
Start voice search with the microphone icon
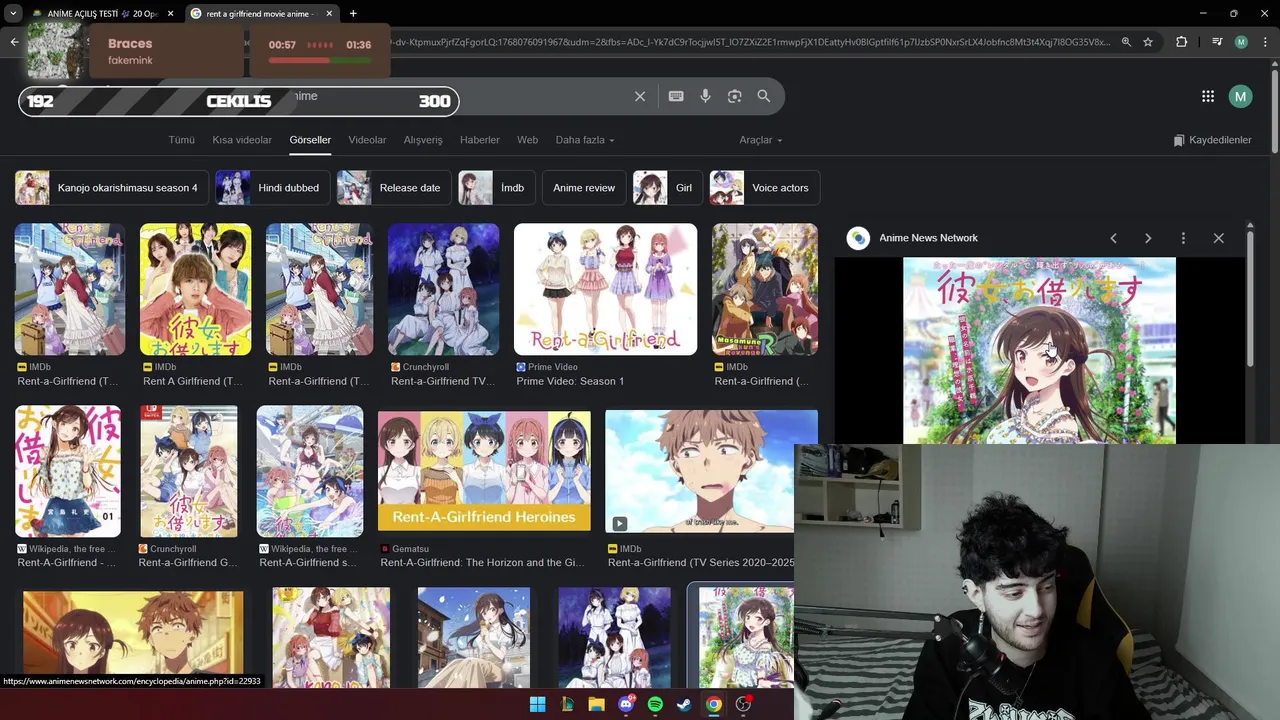(705, 96)
